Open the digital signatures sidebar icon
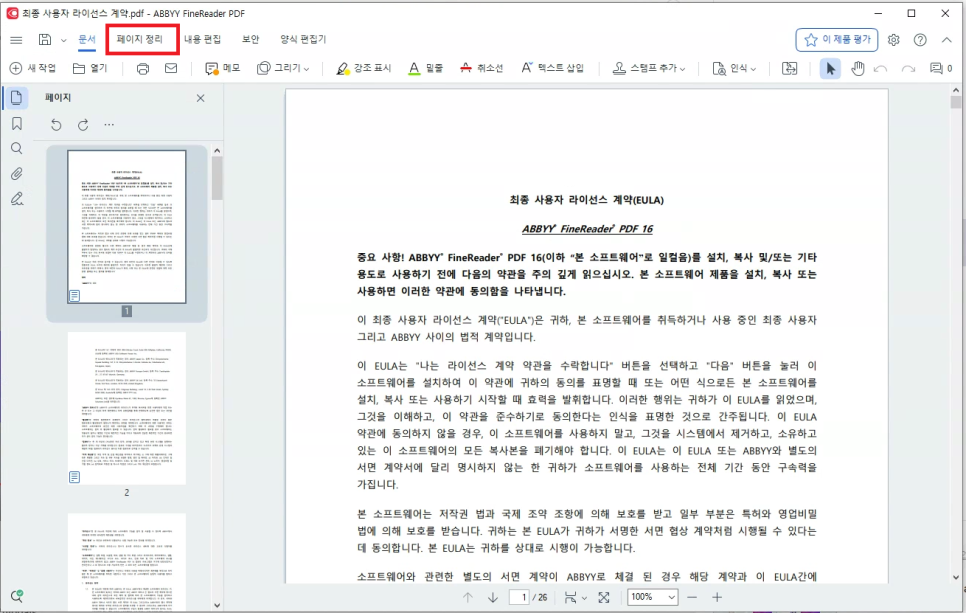 (x=17, y=198)
